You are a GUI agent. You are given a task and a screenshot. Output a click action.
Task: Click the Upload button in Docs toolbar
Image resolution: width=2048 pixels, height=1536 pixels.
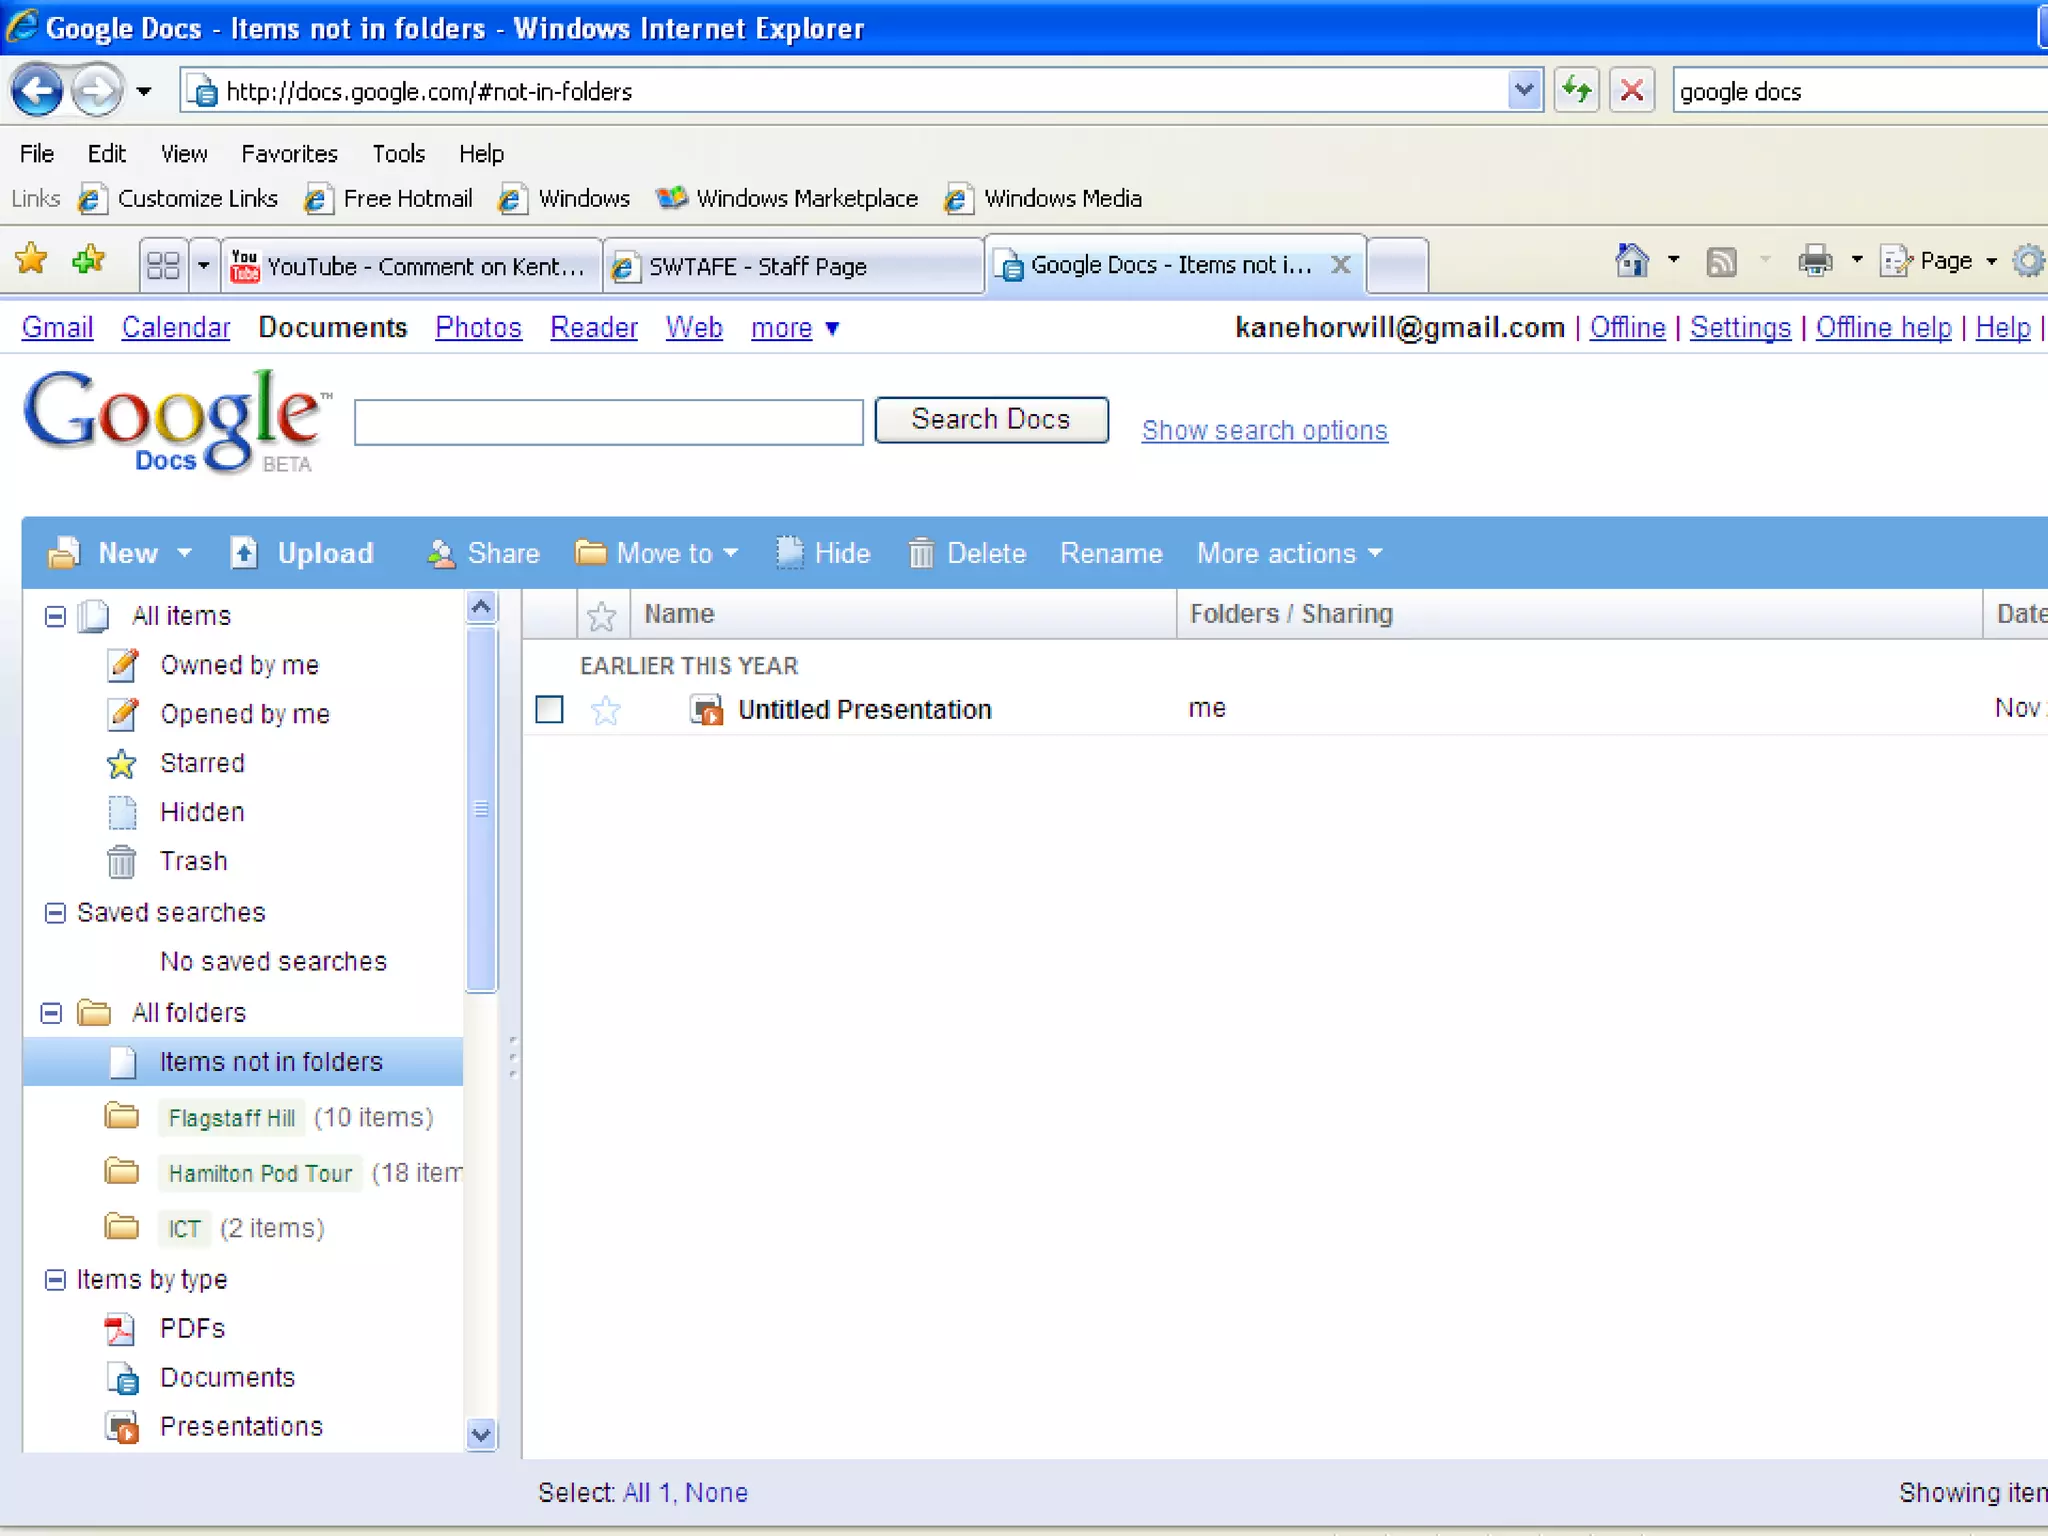pyautogui.click(x=301, y=553)
